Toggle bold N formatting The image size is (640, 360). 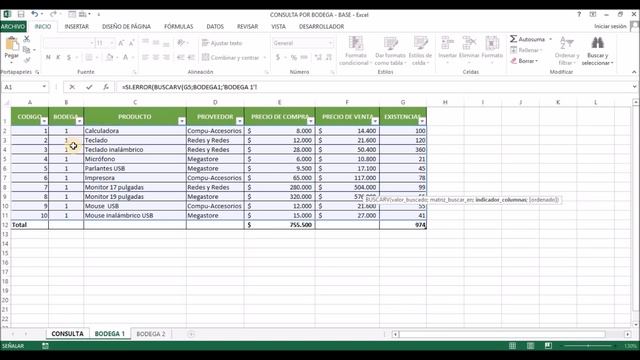coord(48,58)
